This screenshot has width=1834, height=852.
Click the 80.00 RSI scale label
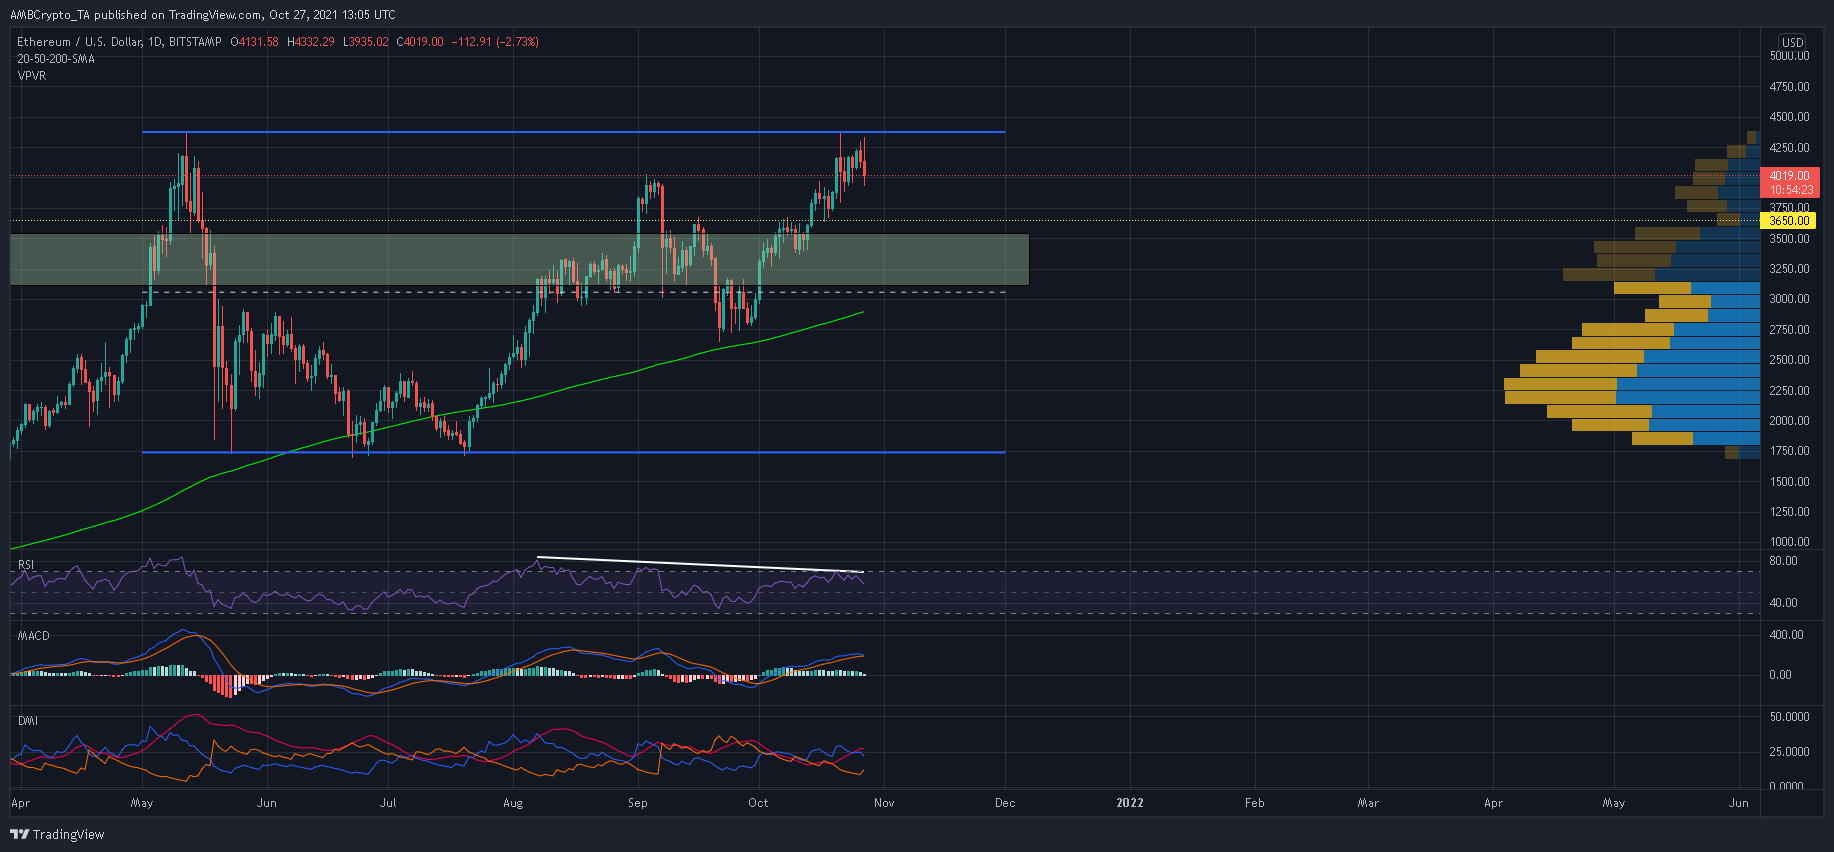(1783, 561)
